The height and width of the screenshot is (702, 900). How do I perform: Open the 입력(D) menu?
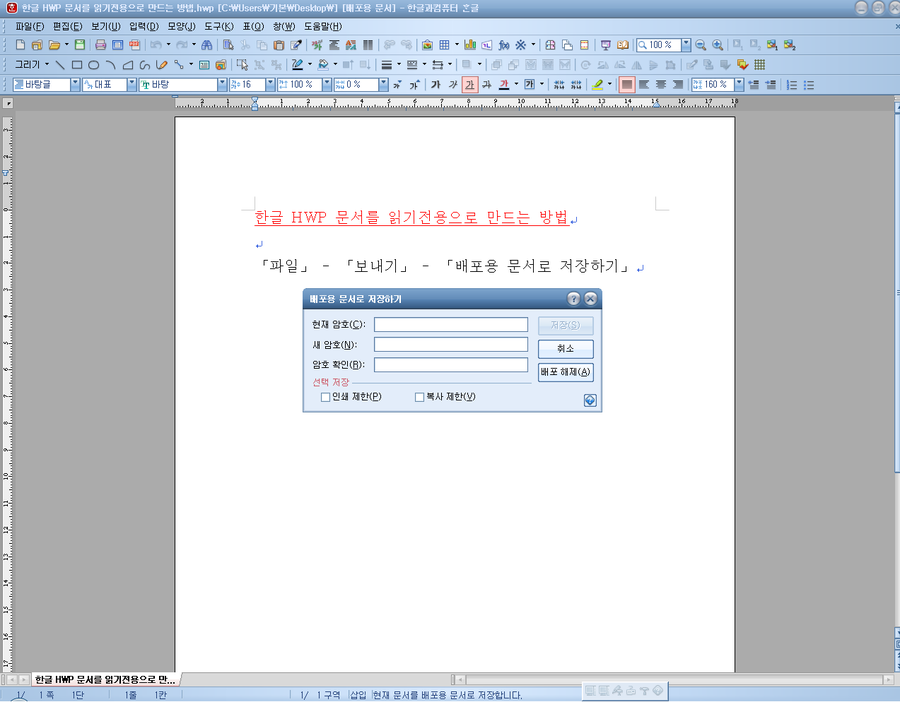[x=143, y=26]
